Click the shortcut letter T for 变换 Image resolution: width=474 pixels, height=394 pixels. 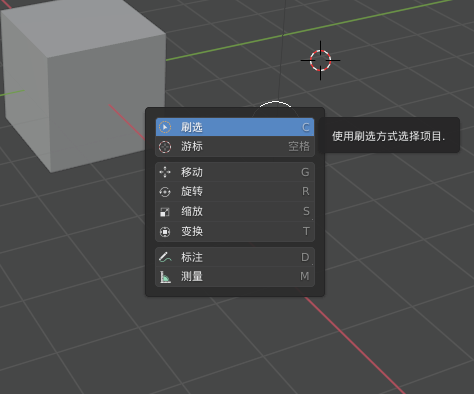coord(306,231)
